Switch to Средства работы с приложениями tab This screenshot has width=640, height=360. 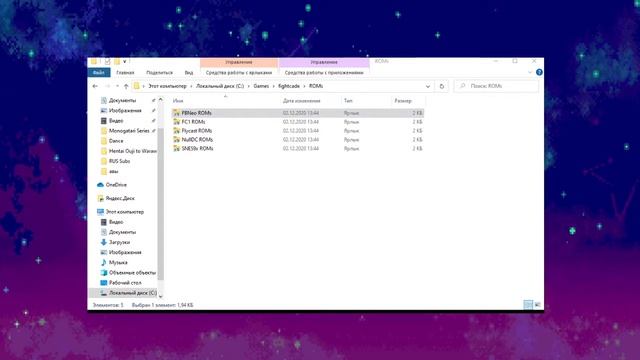click(324, 73)
